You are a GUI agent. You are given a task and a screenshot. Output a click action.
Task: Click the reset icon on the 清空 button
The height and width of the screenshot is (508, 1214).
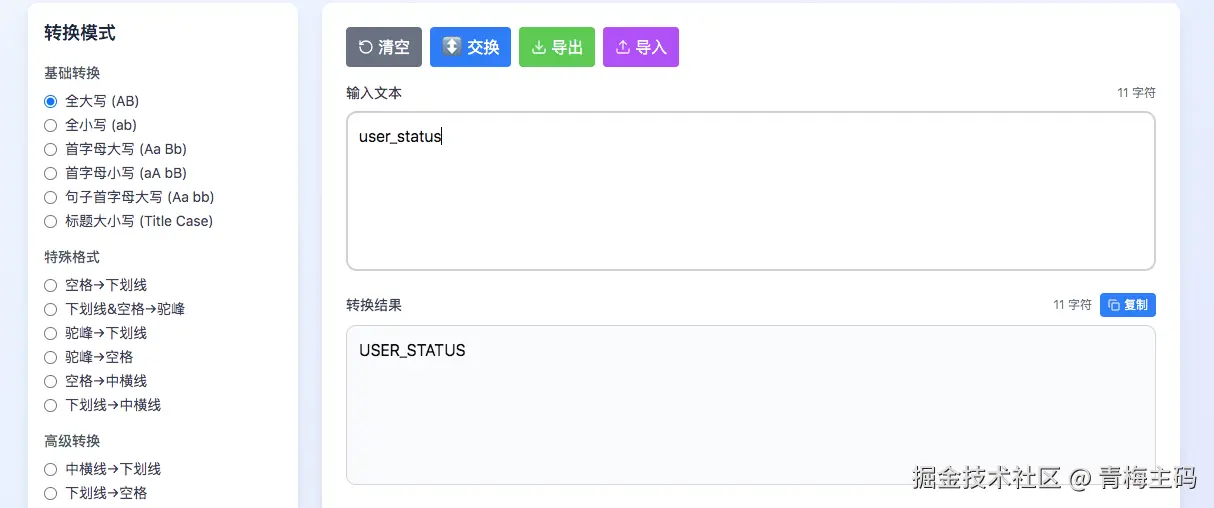(x=365, y=47)
